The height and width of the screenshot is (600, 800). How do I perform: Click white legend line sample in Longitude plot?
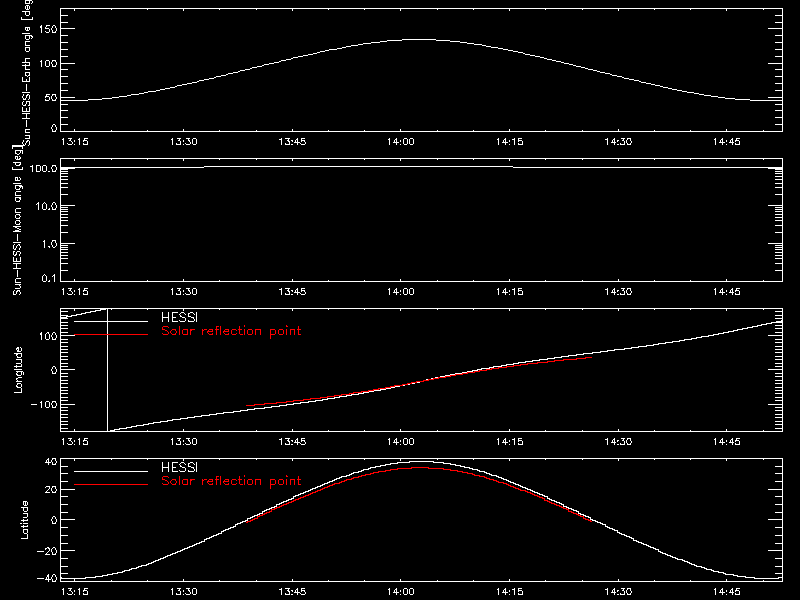[111, 321]
